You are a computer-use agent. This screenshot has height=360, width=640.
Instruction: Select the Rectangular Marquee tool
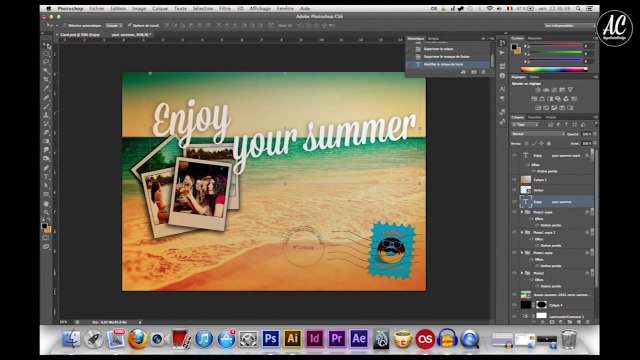47,54
